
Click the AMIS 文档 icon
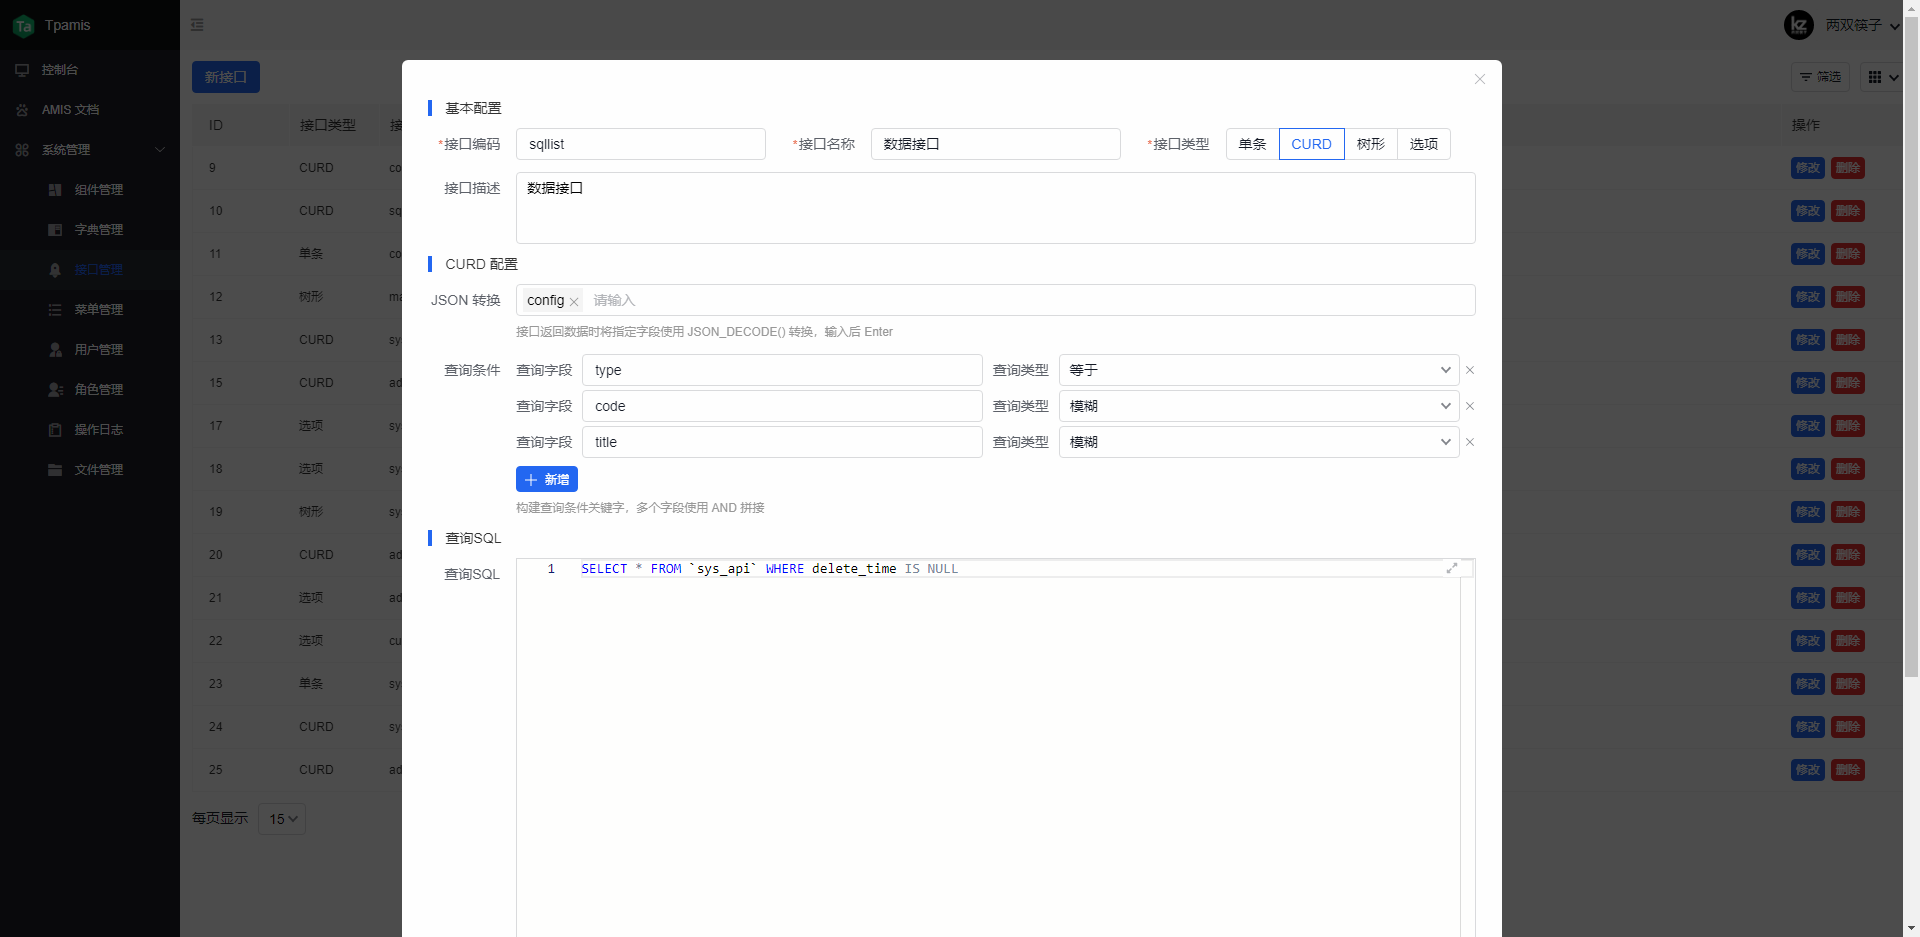point(22,110)
